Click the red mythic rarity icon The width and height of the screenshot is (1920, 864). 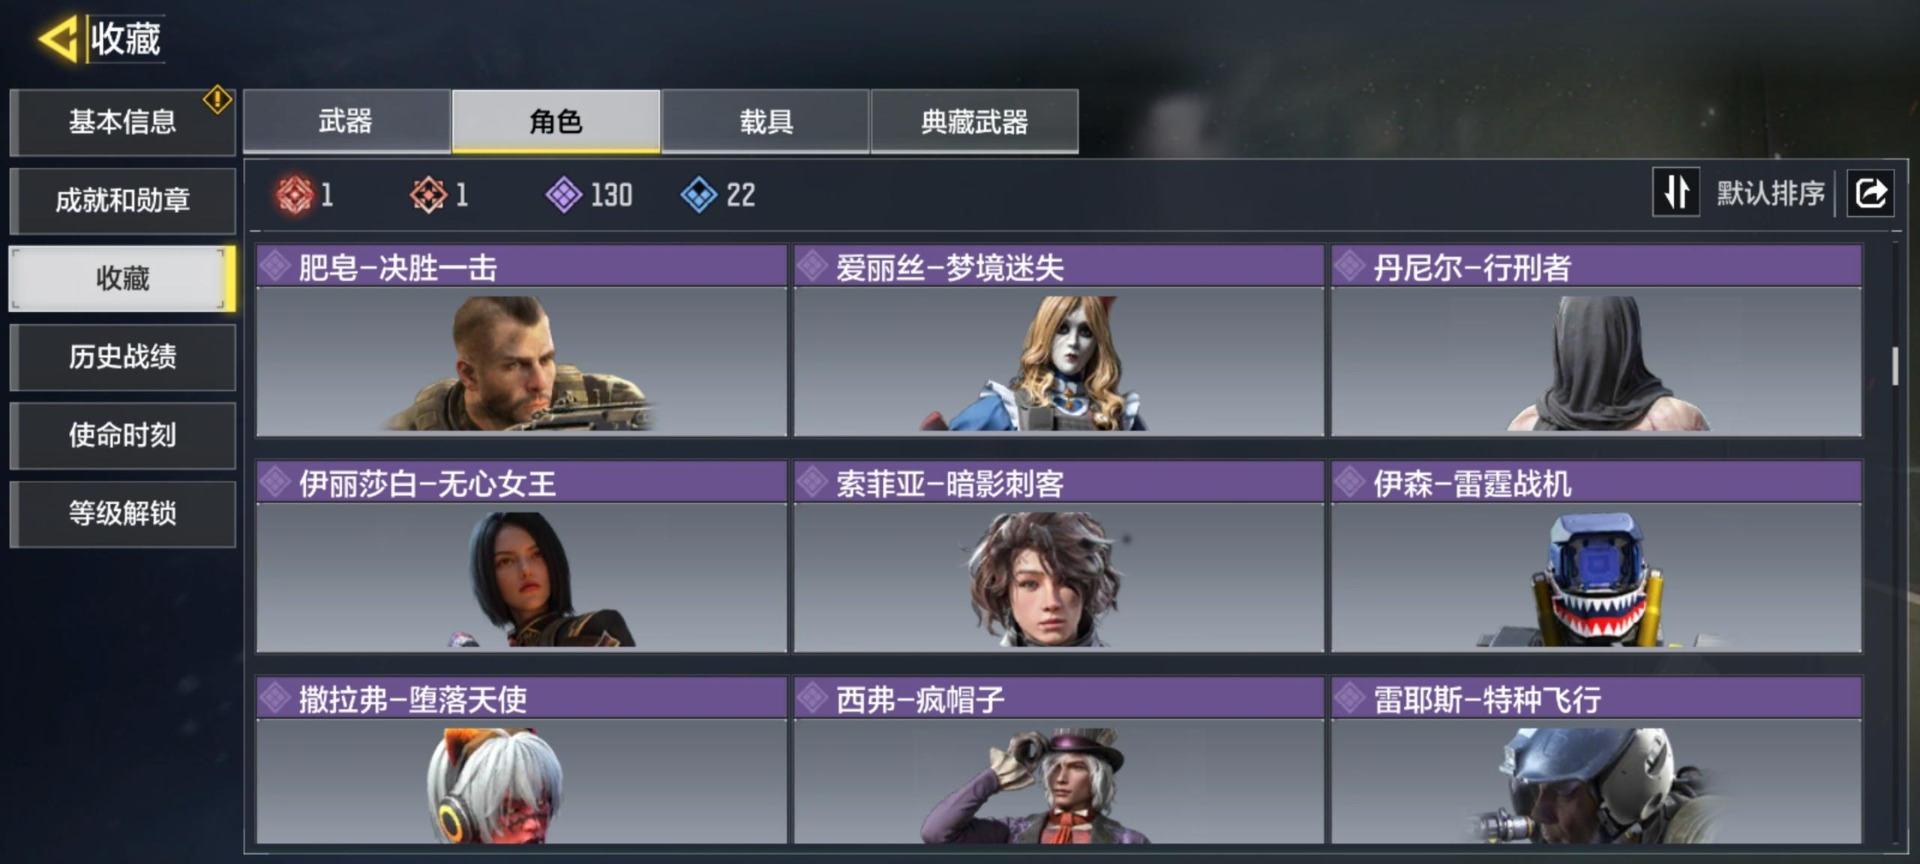[295, 195]
